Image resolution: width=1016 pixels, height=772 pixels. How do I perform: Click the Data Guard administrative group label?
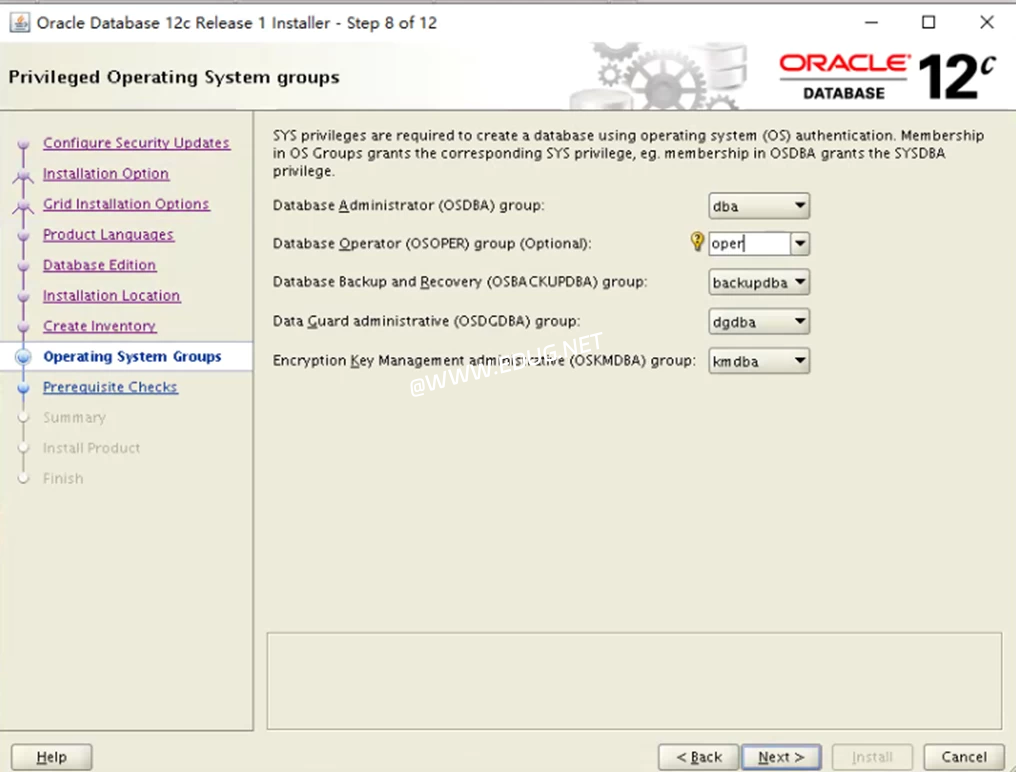[x=426, y=322]
